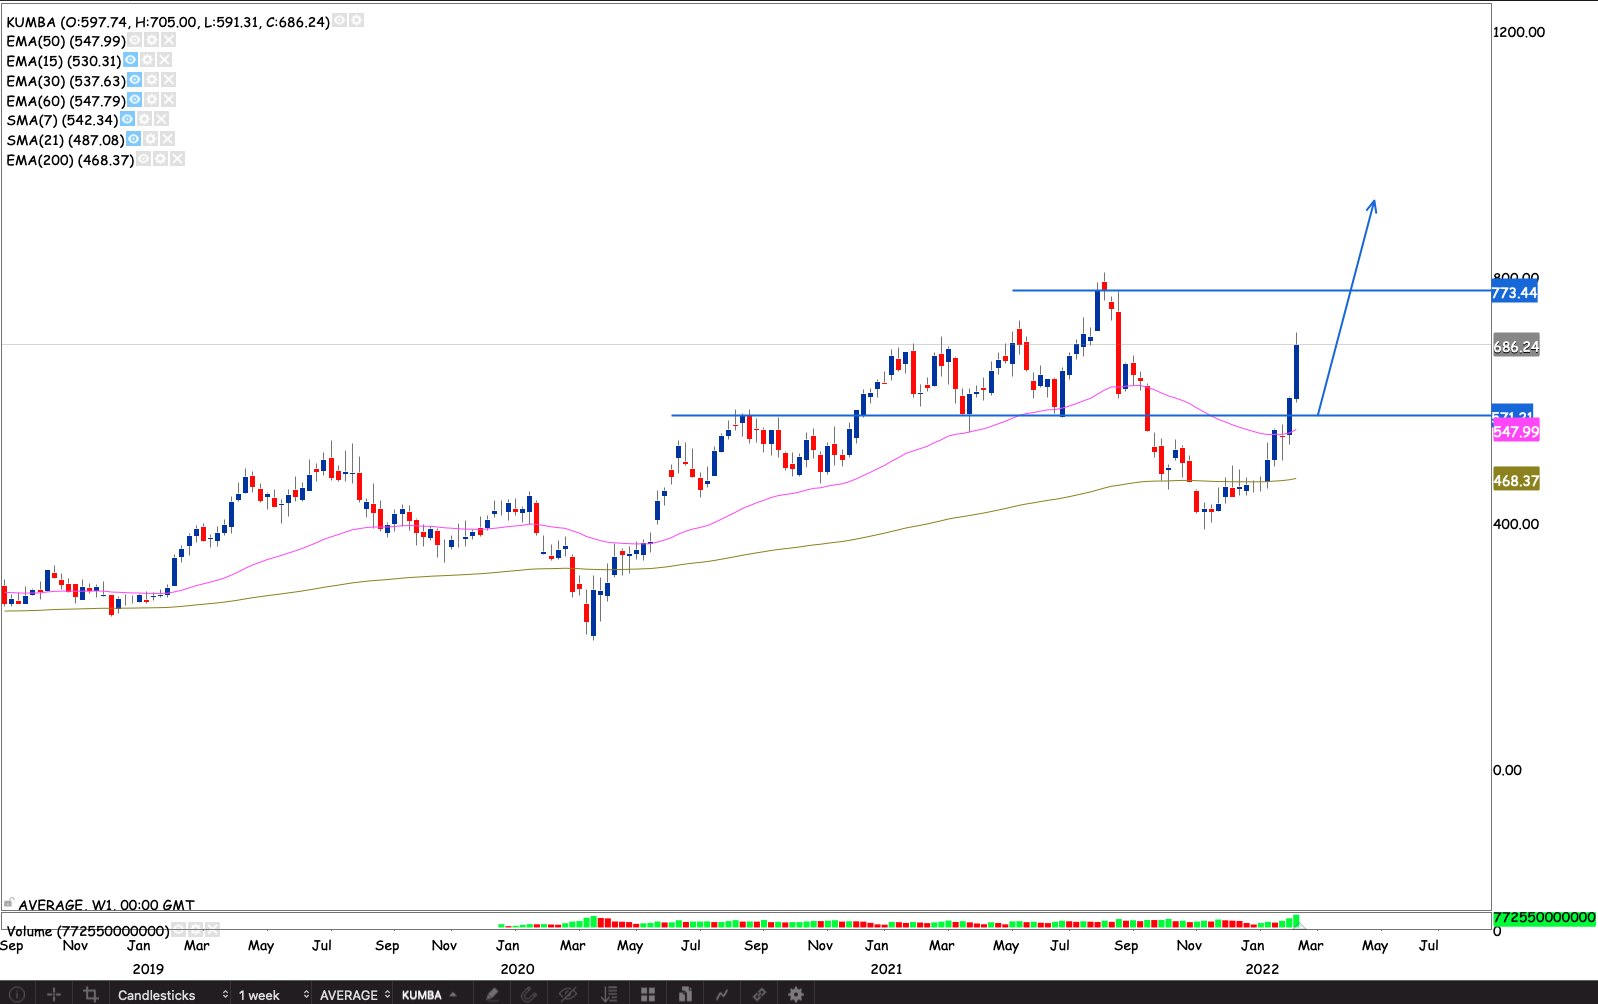Viewport: 1598px width, 1004px height.
Task: Click the 773.44 price level label
Action: tap(1514, 293)
